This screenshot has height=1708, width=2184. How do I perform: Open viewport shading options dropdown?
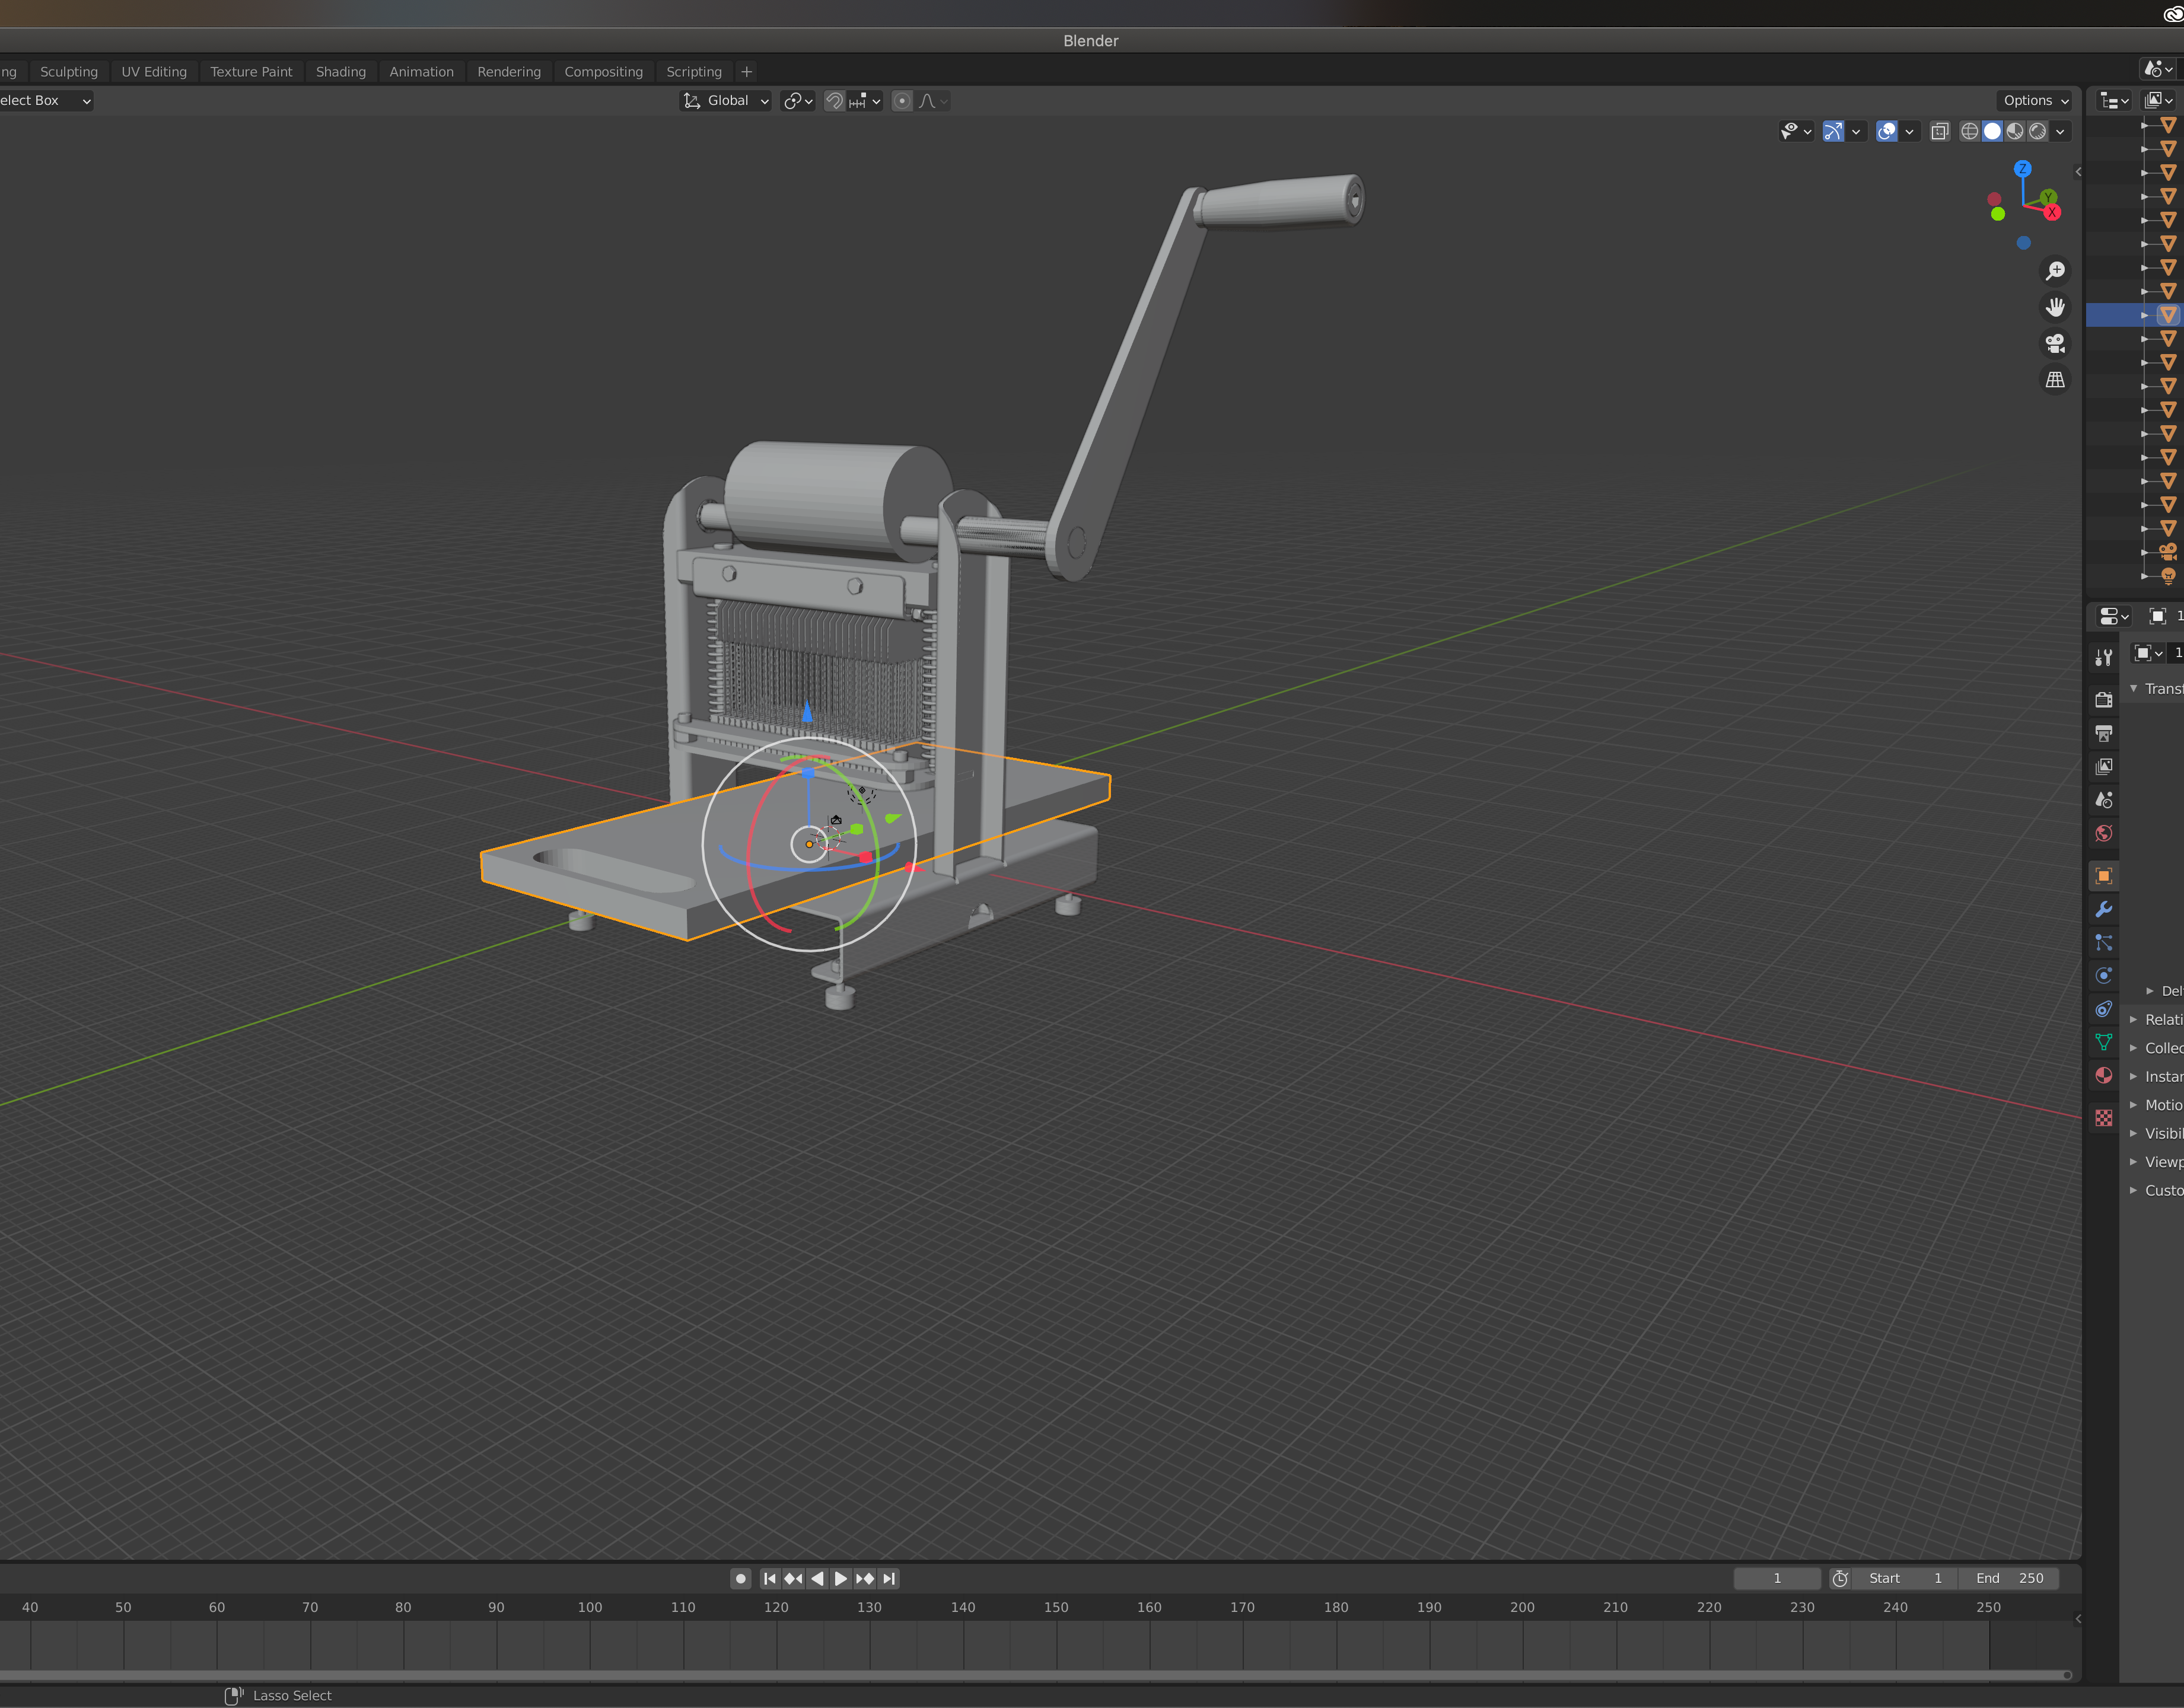click(2060, 131)
